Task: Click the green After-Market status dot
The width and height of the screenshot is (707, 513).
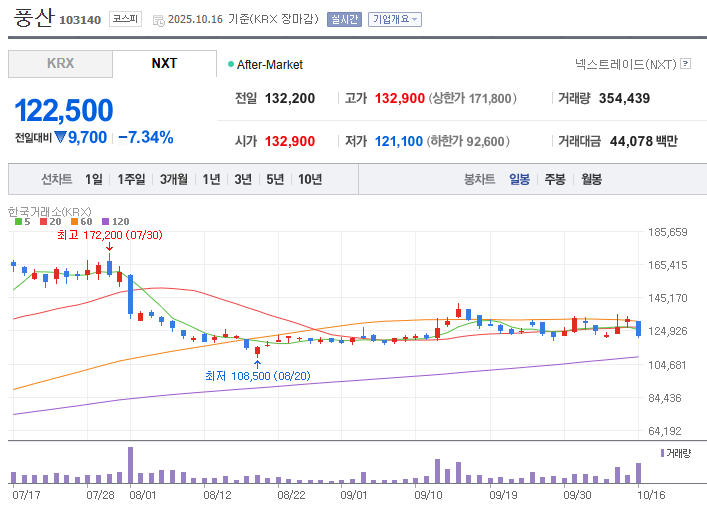Action: pos(230,64)
